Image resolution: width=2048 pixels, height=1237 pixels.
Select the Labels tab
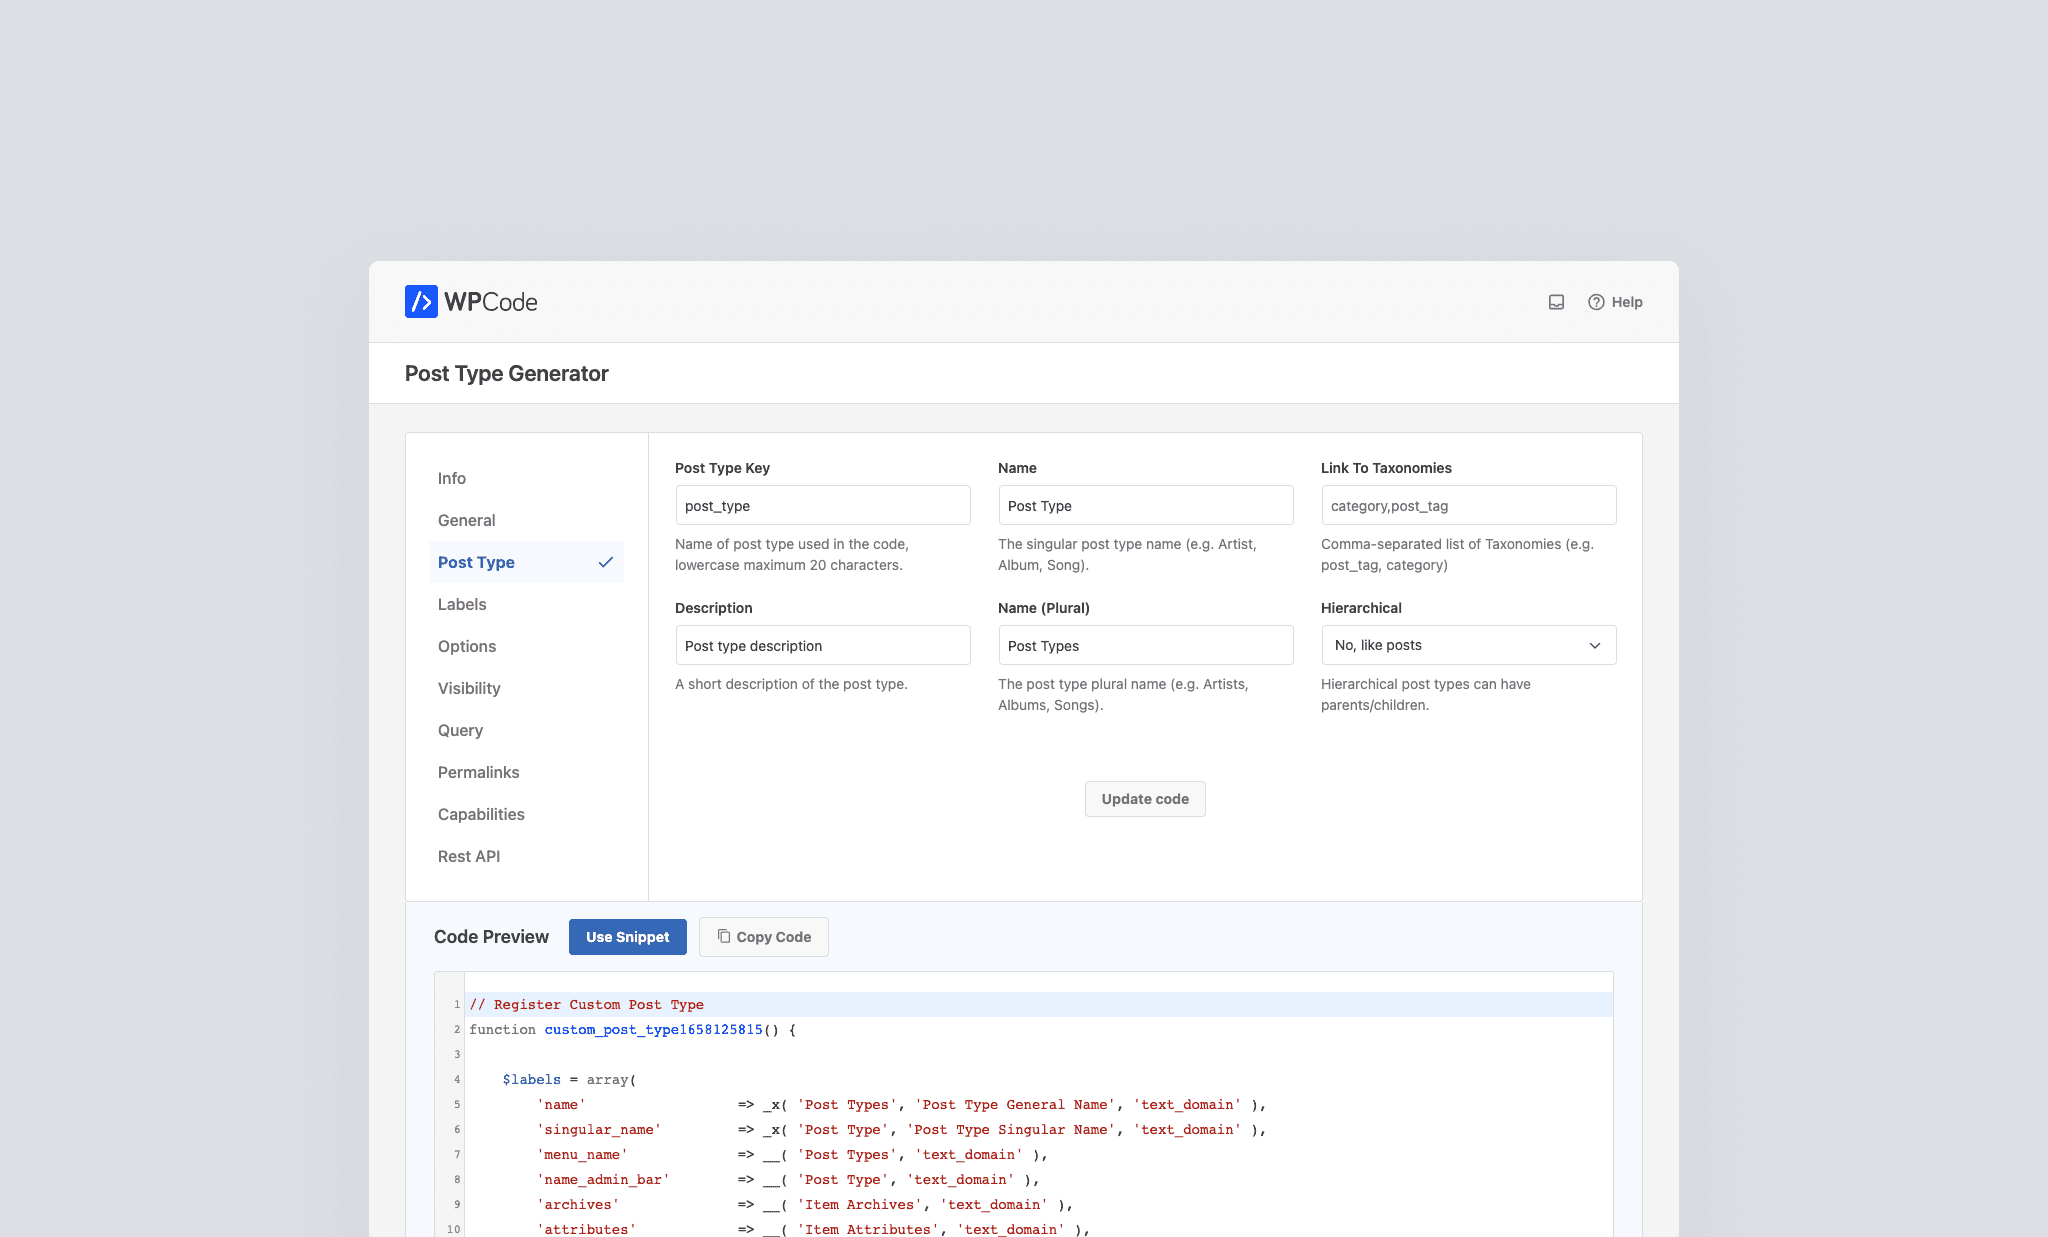tap(462, 605)
